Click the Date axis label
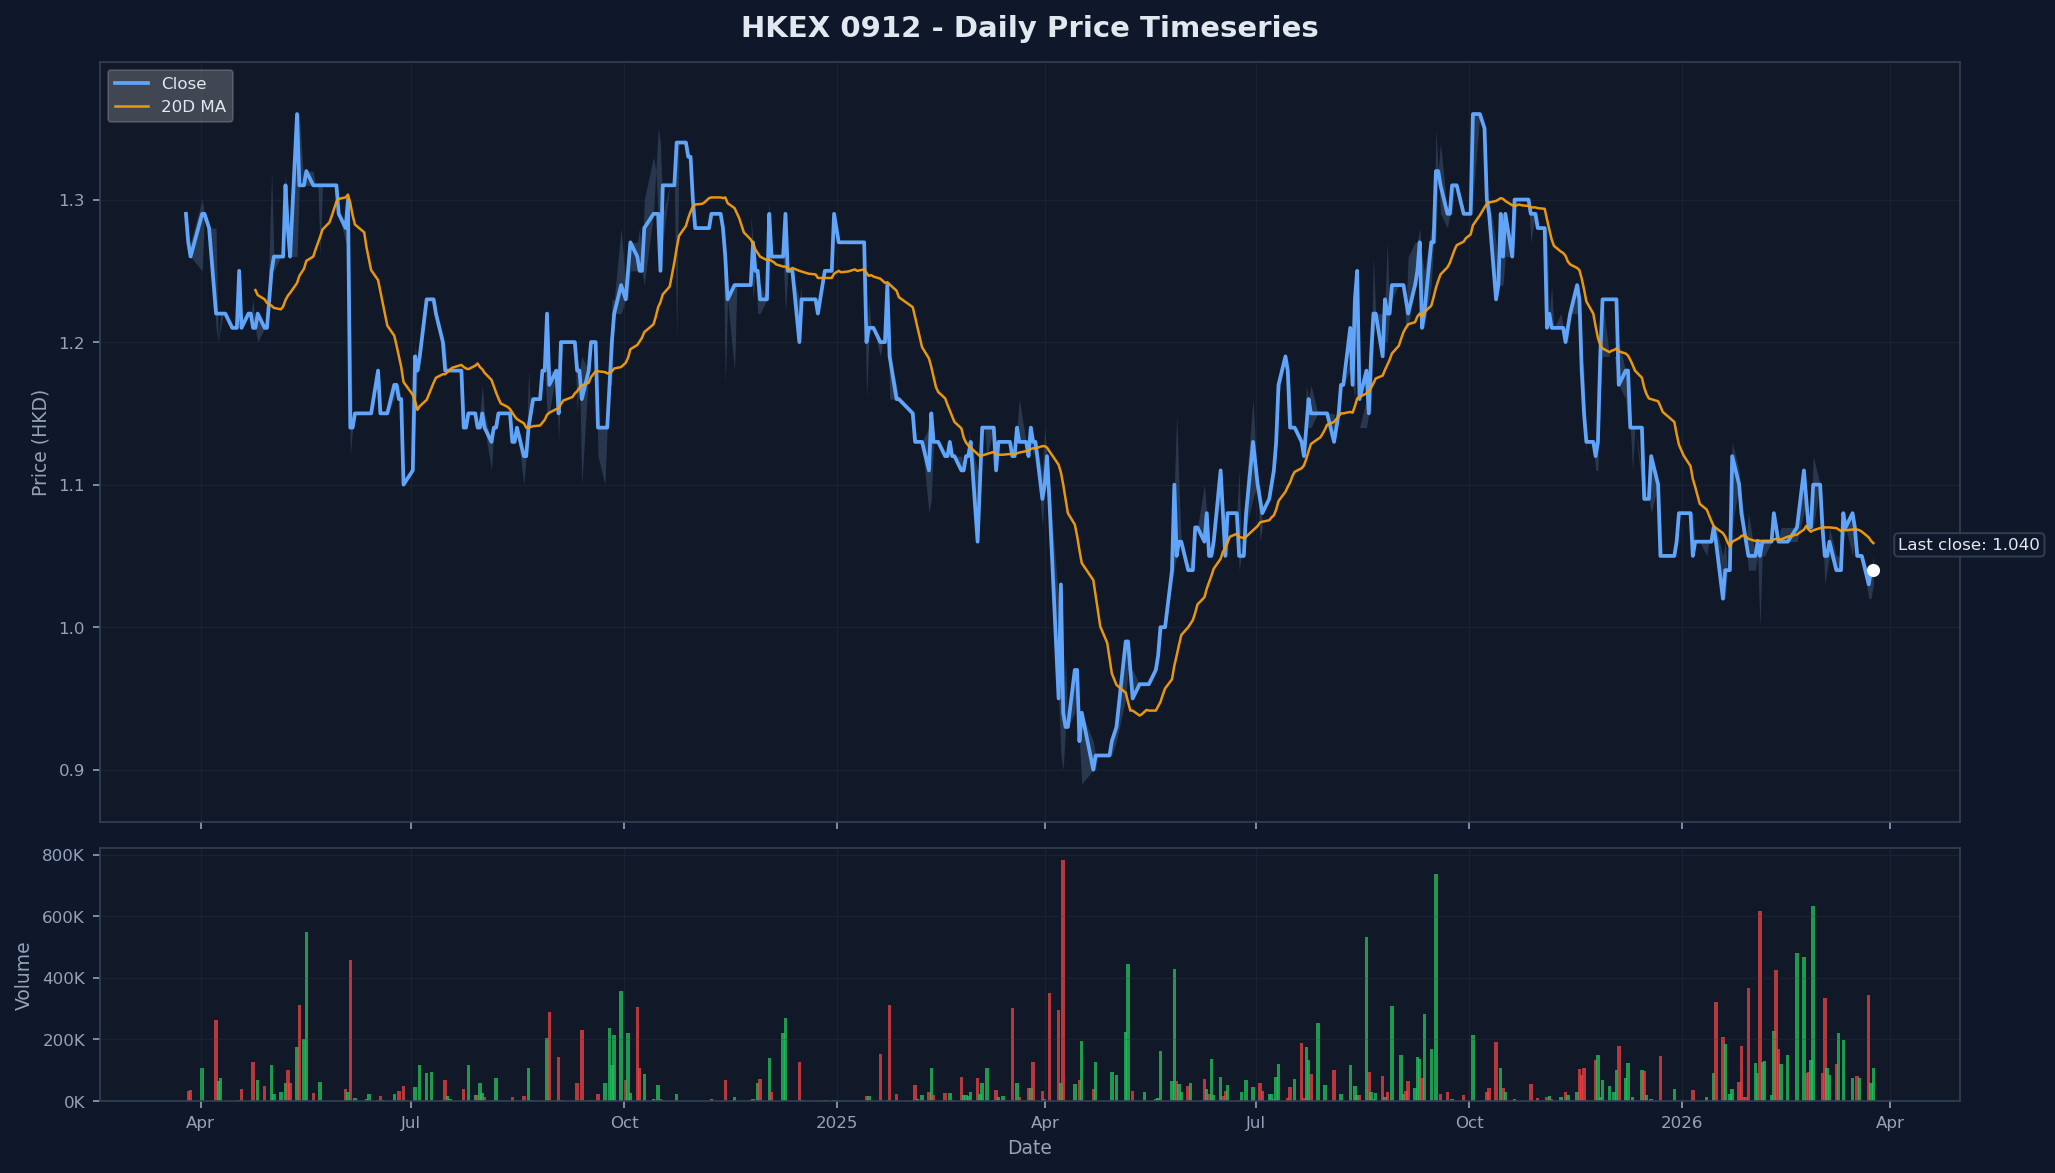 point(1029,1148)
